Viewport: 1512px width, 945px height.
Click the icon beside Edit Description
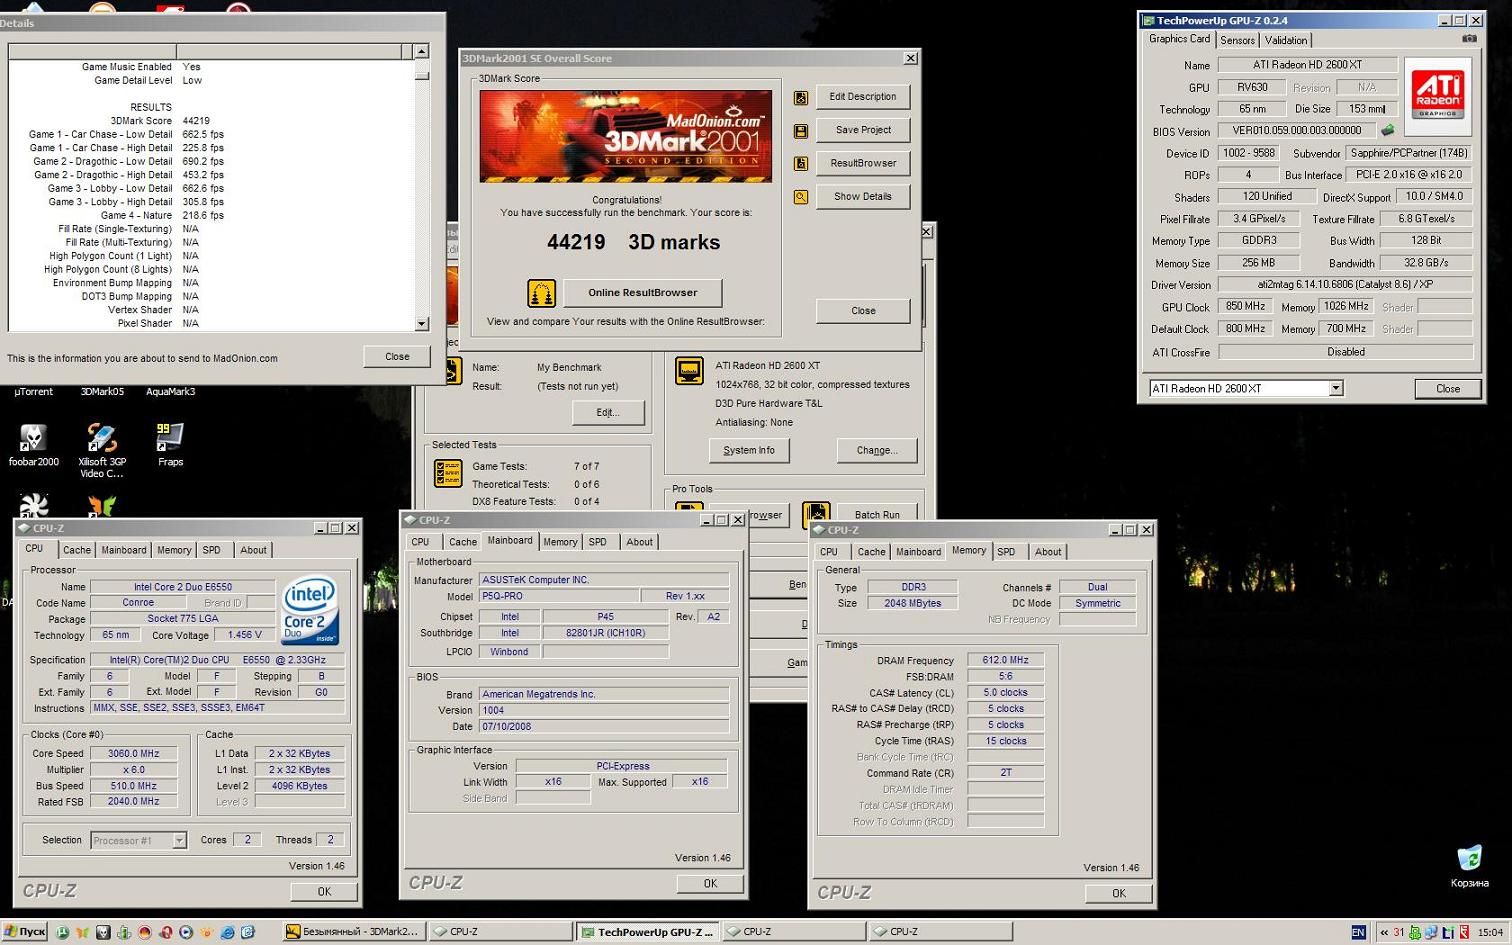[801, 98]
